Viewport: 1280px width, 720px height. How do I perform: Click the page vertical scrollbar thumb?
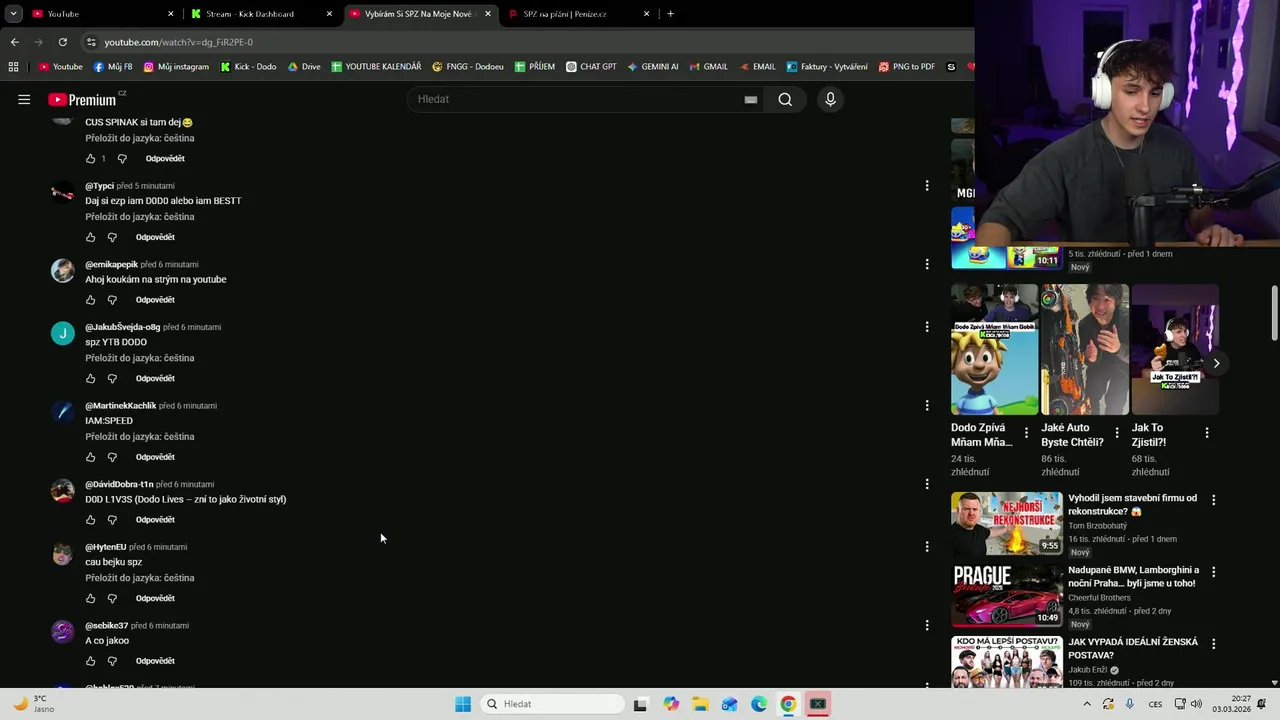1274,313
